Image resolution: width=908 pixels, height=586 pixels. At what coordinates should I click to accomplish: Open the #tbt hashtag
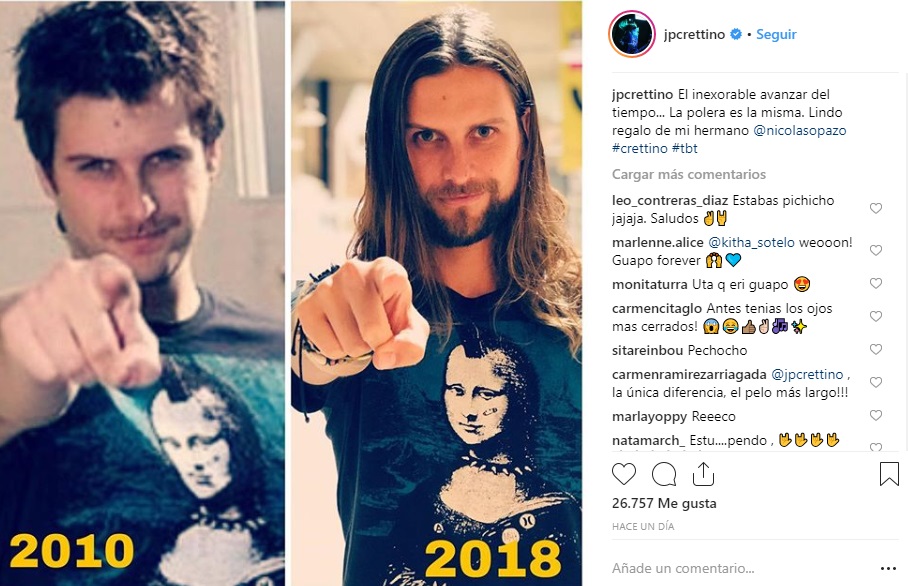coord(684,148)
